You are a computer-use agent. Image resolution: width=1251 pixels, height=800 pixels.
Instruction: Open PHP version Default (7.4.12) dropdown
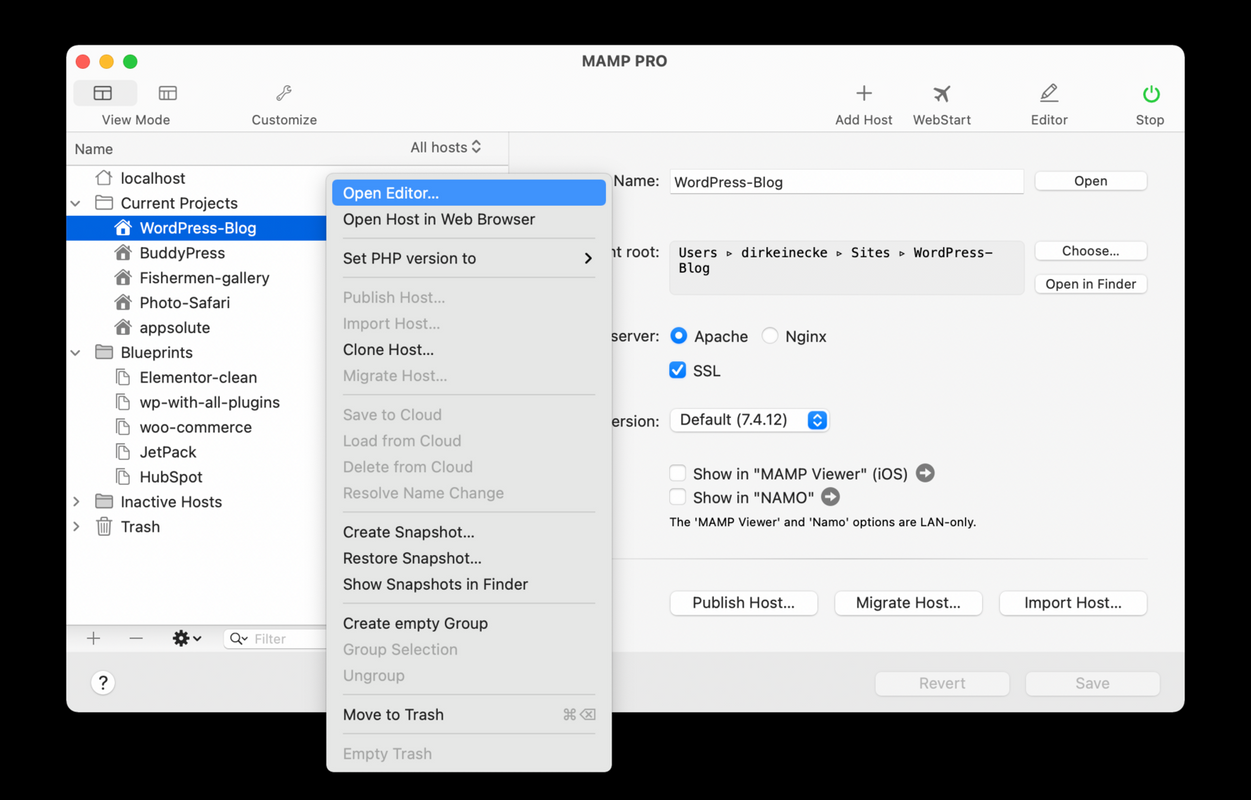[749, 420]
